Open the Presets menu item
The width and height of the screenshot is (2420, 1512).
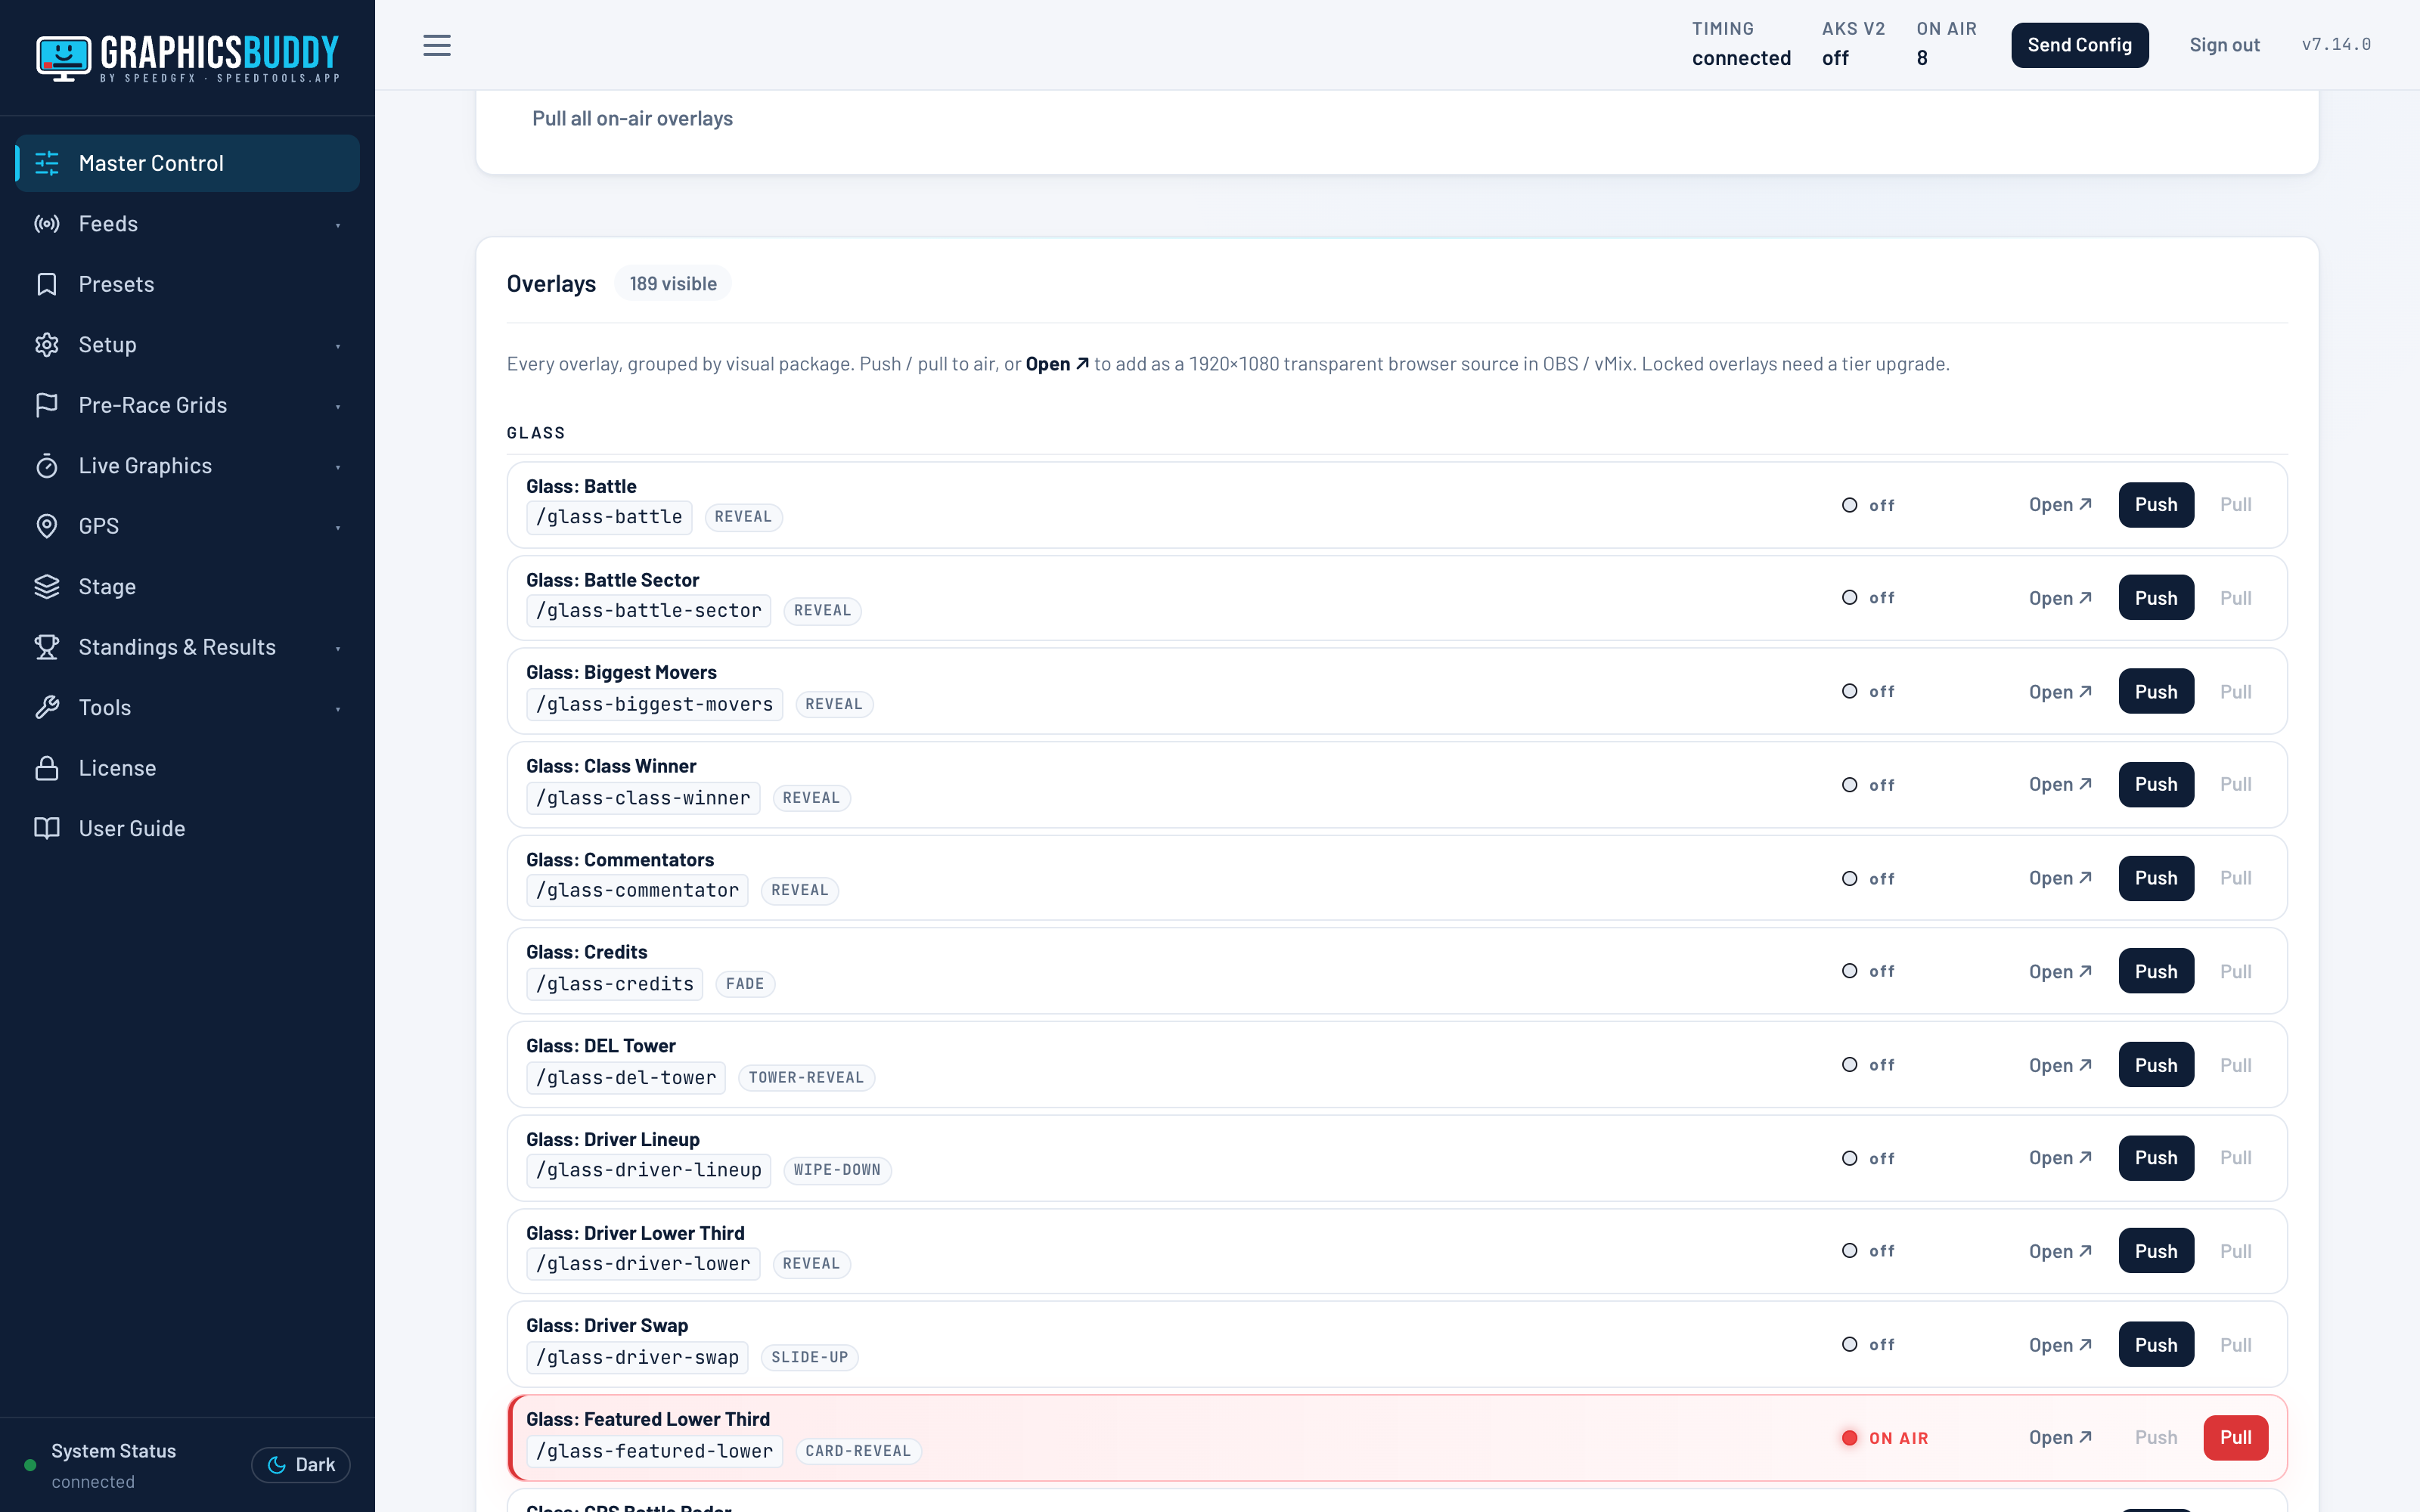click(x=187, y=284)
